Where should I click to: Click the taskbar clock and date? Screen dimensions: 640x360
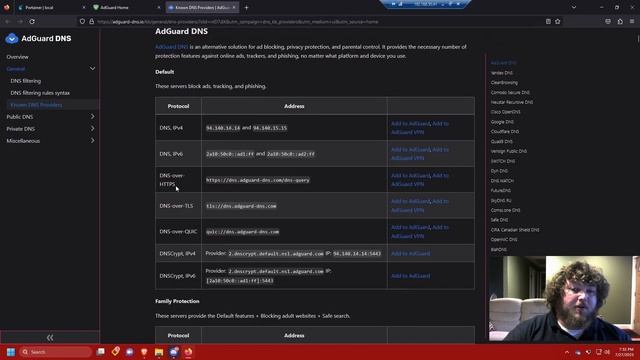tap(625, 352)
